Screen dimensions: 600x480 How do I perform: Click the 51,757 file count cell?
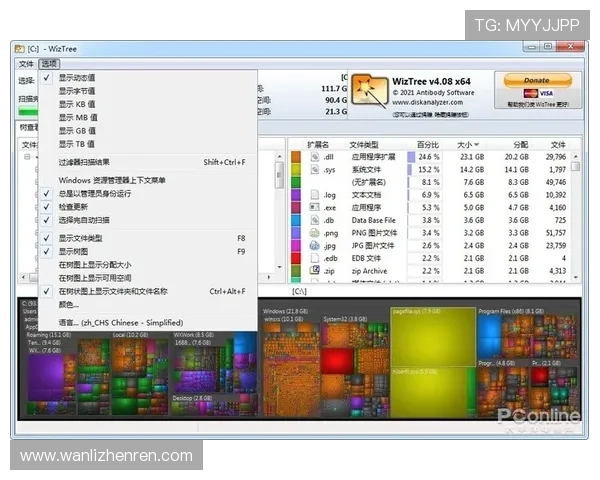click(556, 233)
